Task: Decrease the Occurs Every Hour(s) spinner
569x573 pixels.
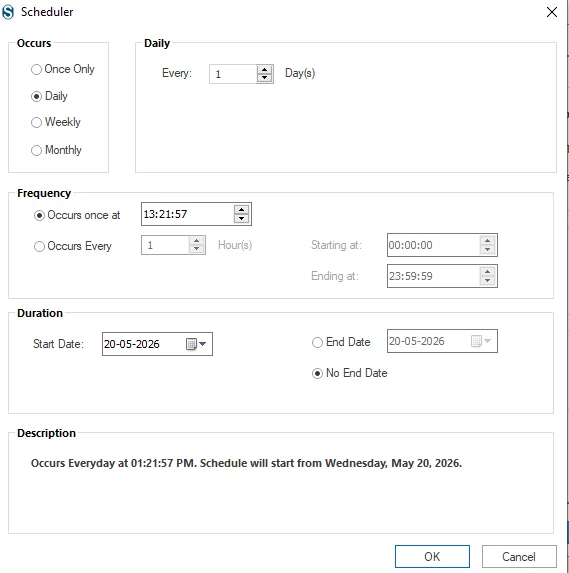Action: pos(197,249)
